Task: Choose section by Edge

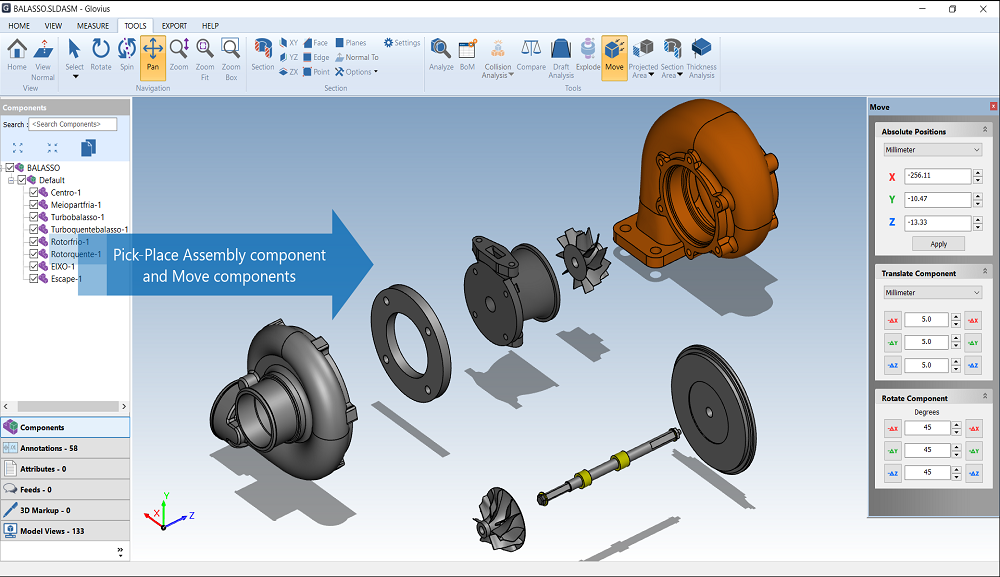Action: click(316, 57)
